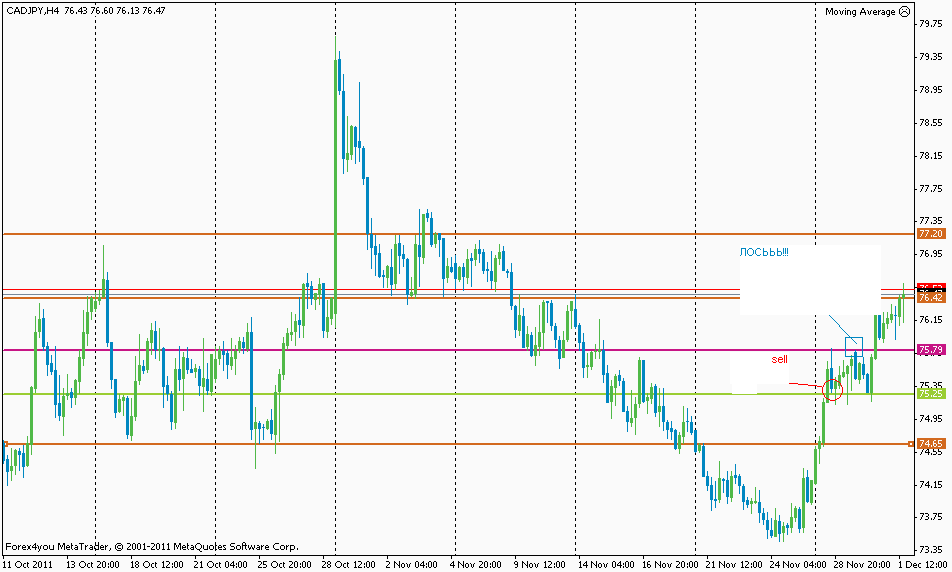Screen dimensions: 952x572
Task: Click the 'Moving Average' expert label text
Action: 860,12
